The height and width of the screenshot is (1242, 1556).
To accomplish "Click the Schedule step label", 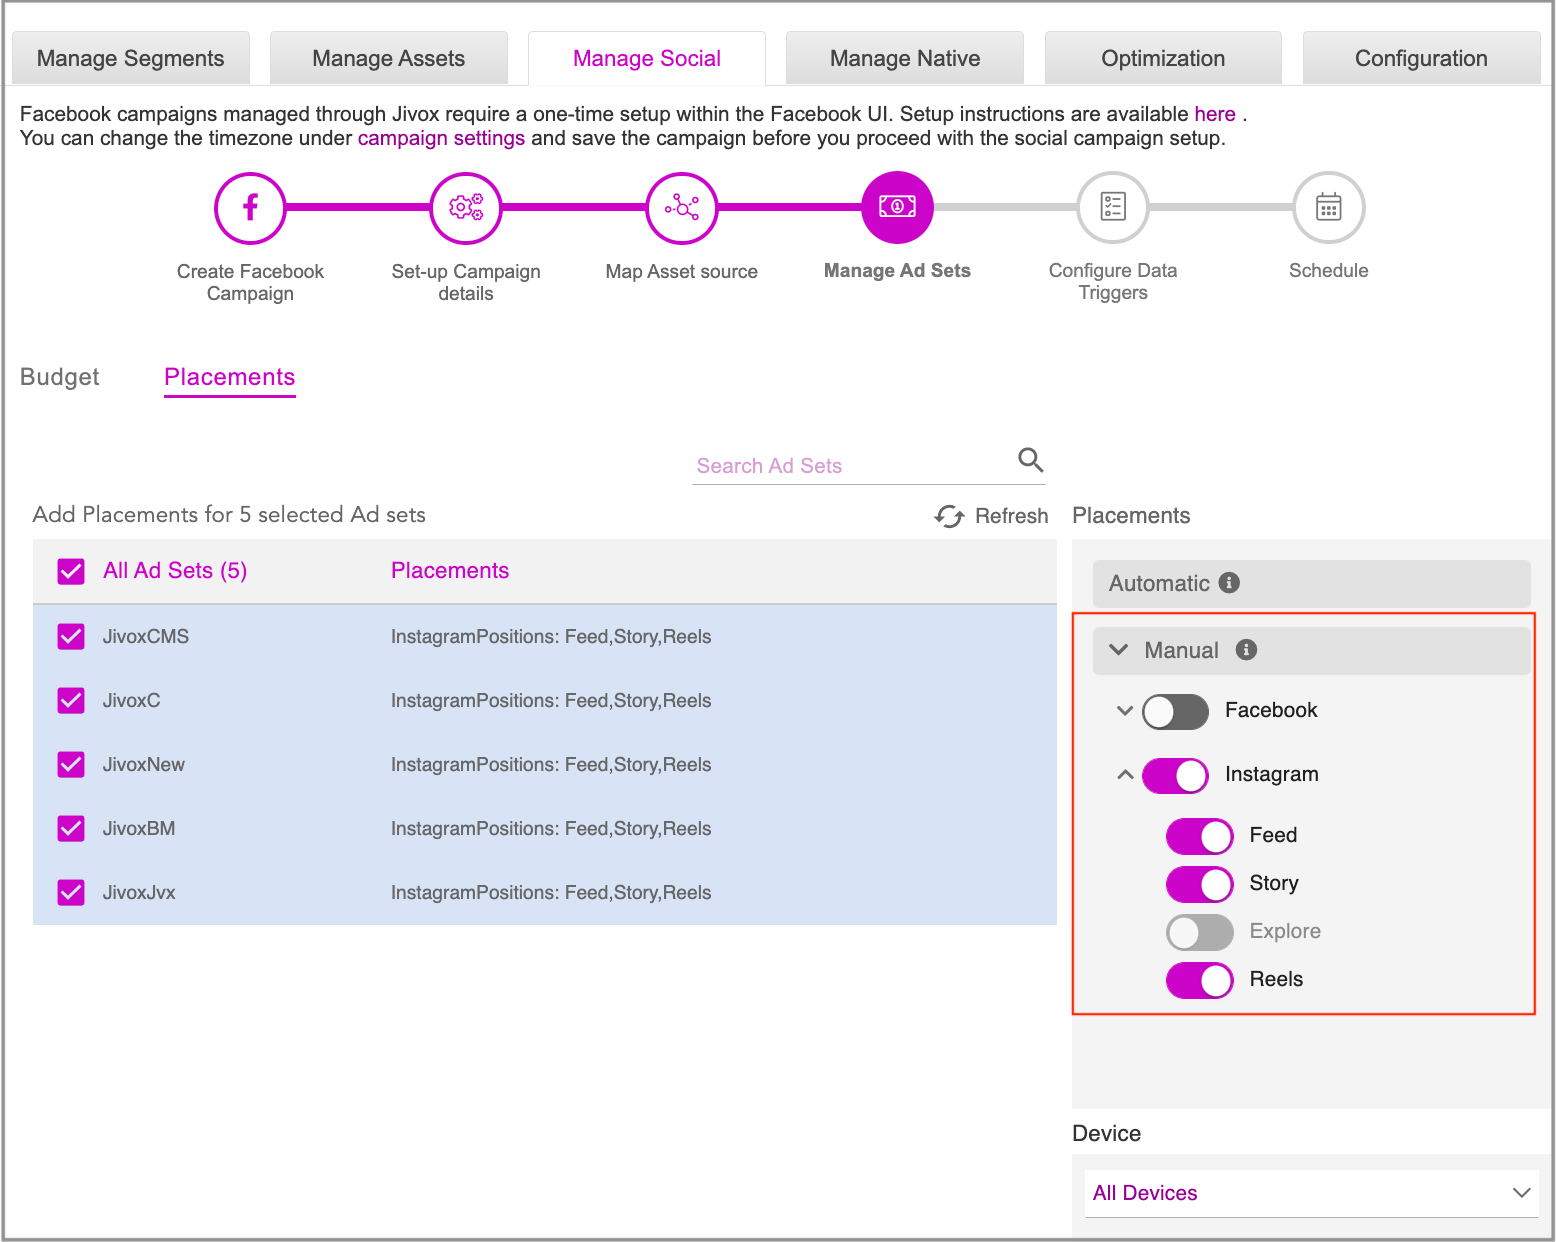I will 1328,270.
